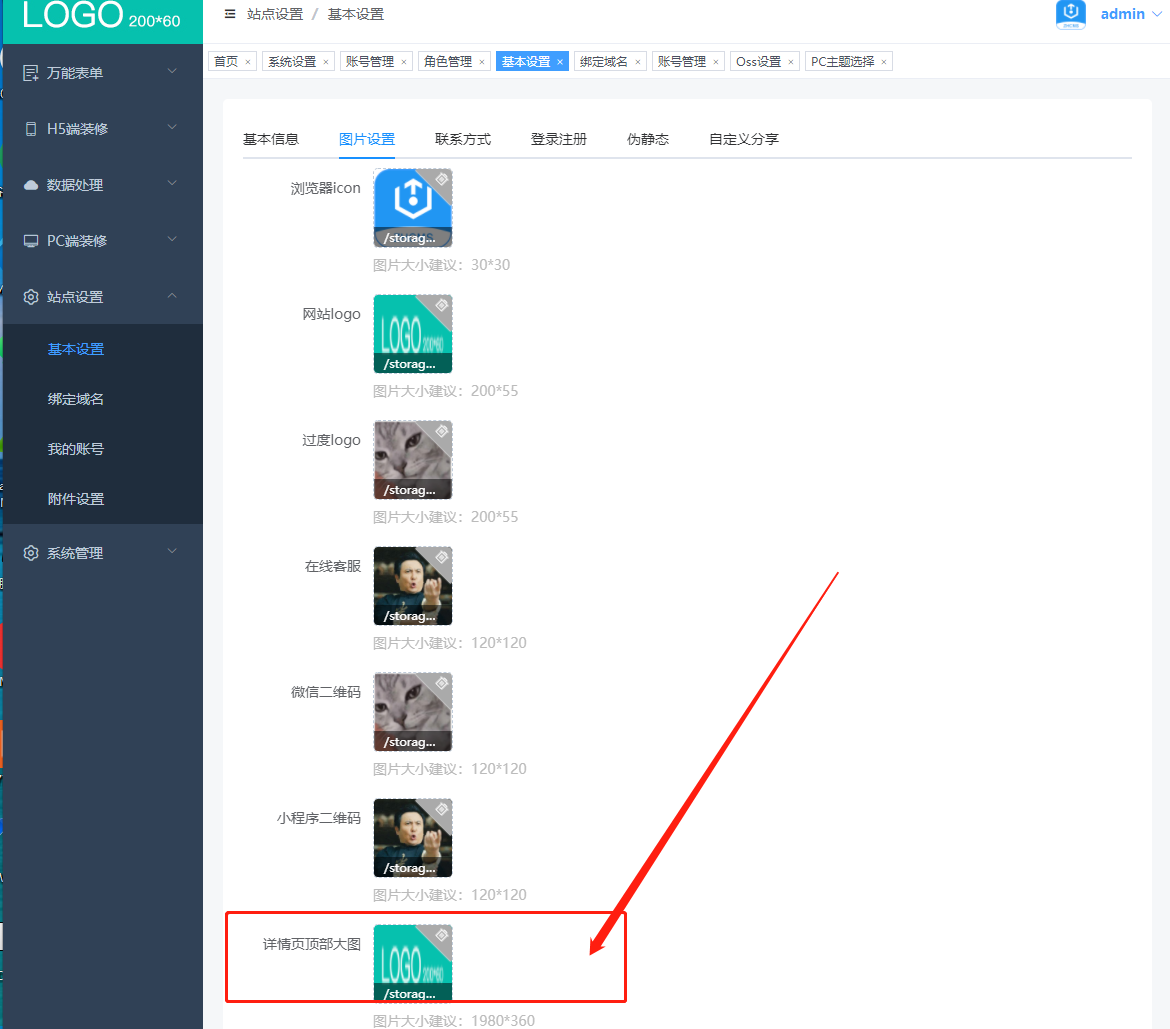Click the hamburger menu collapse icon

click(230, 14)
